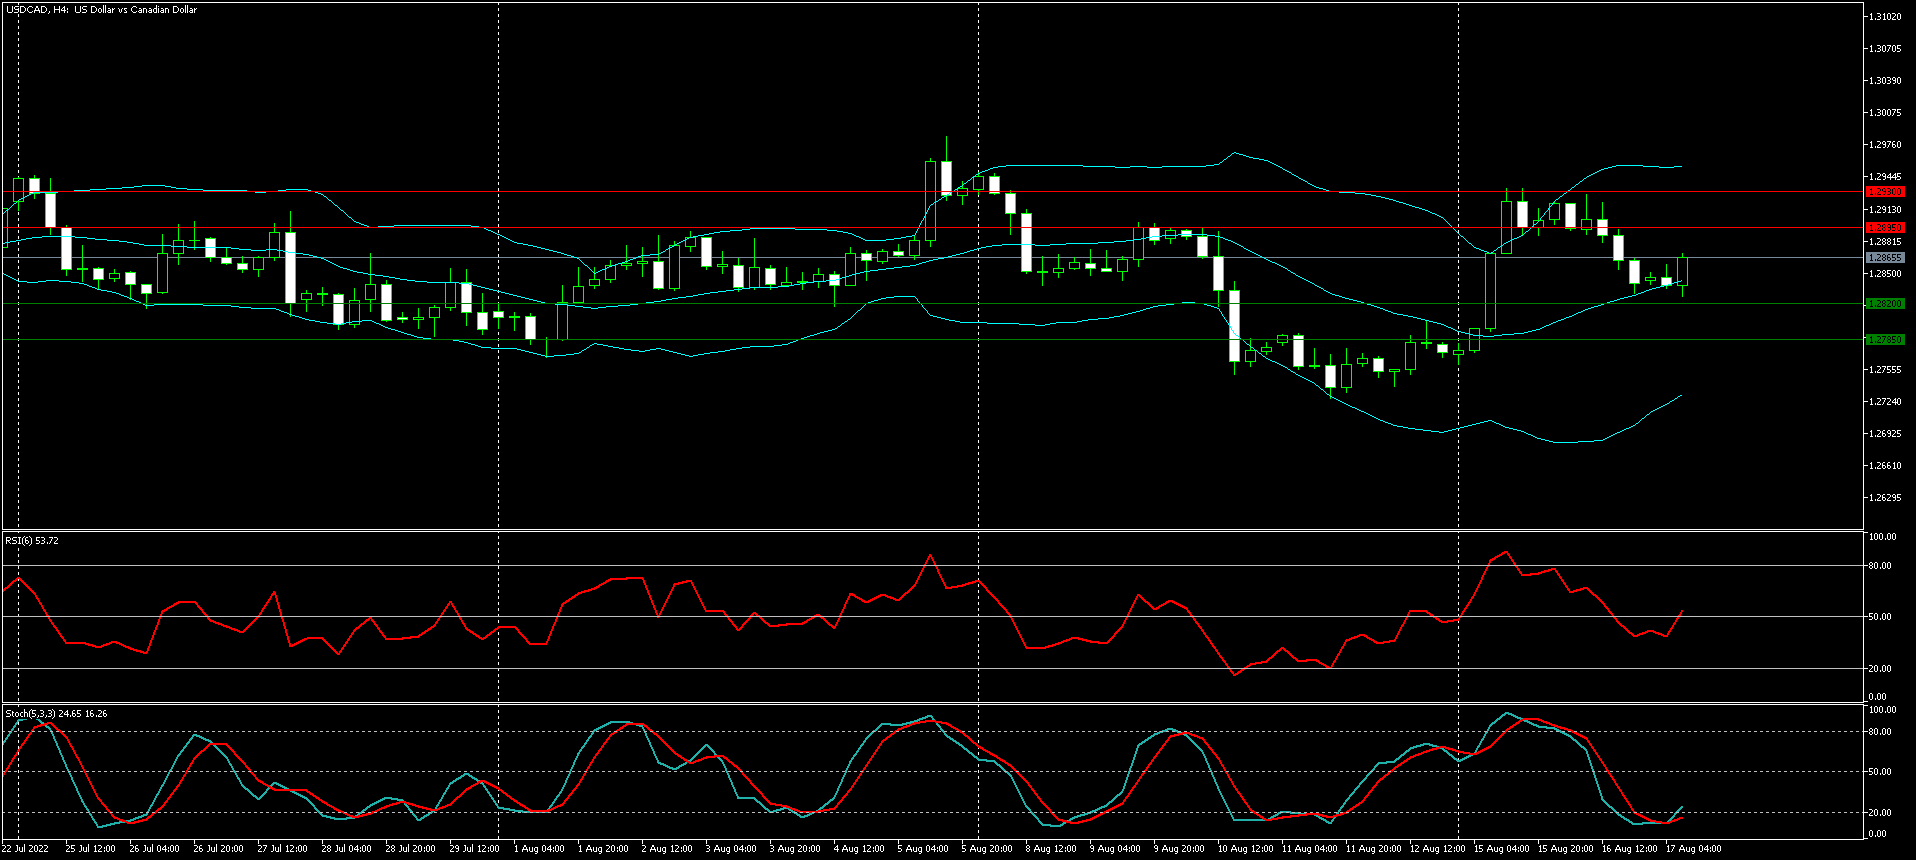Click the 1.28815 price scale label
Screen dimensions: 1916x860
pyautogui.click(x=1885, y=242)
